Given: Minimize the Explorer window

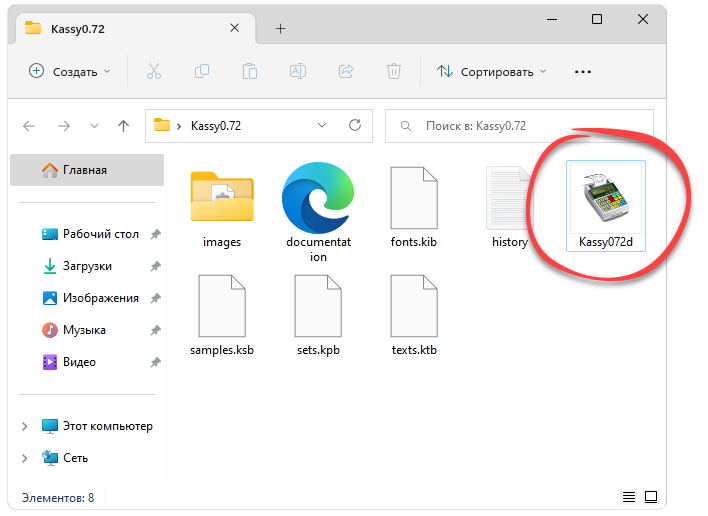Looking at the screenshot, I should 552,19.
